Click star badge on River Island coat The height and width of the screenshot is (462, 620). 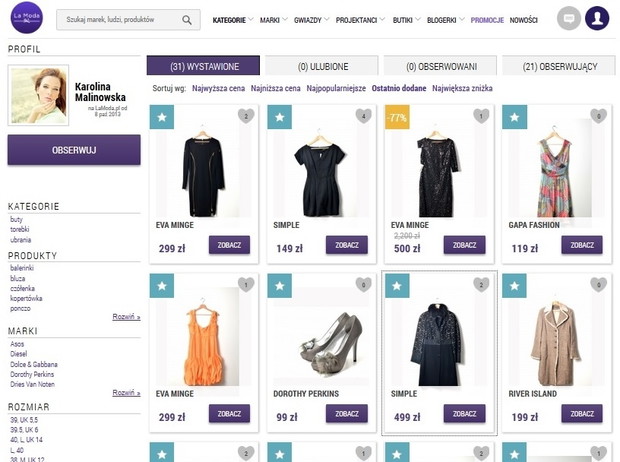pos(514,286)
